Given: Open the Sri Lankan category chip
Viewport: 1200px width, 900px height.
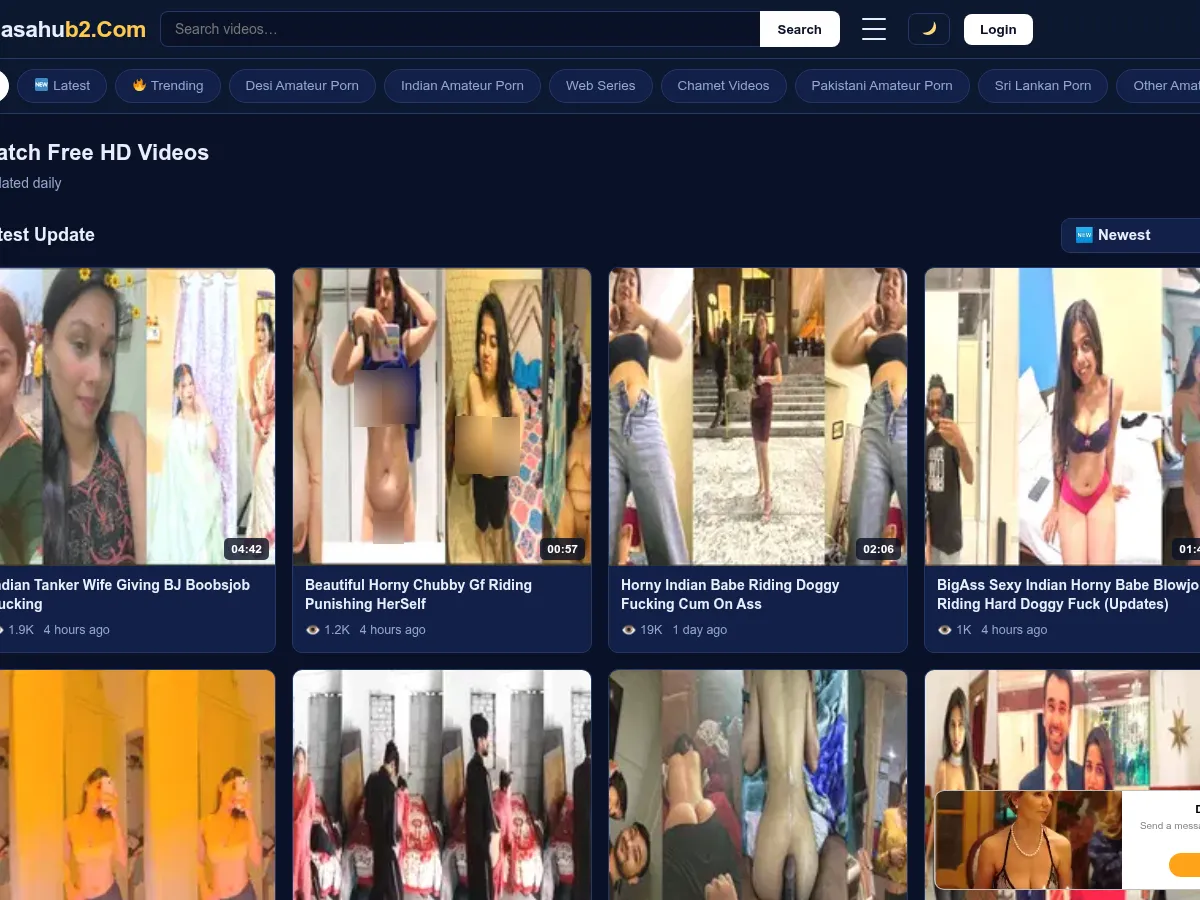Looking at the screenshot, I should (1043, 85).
